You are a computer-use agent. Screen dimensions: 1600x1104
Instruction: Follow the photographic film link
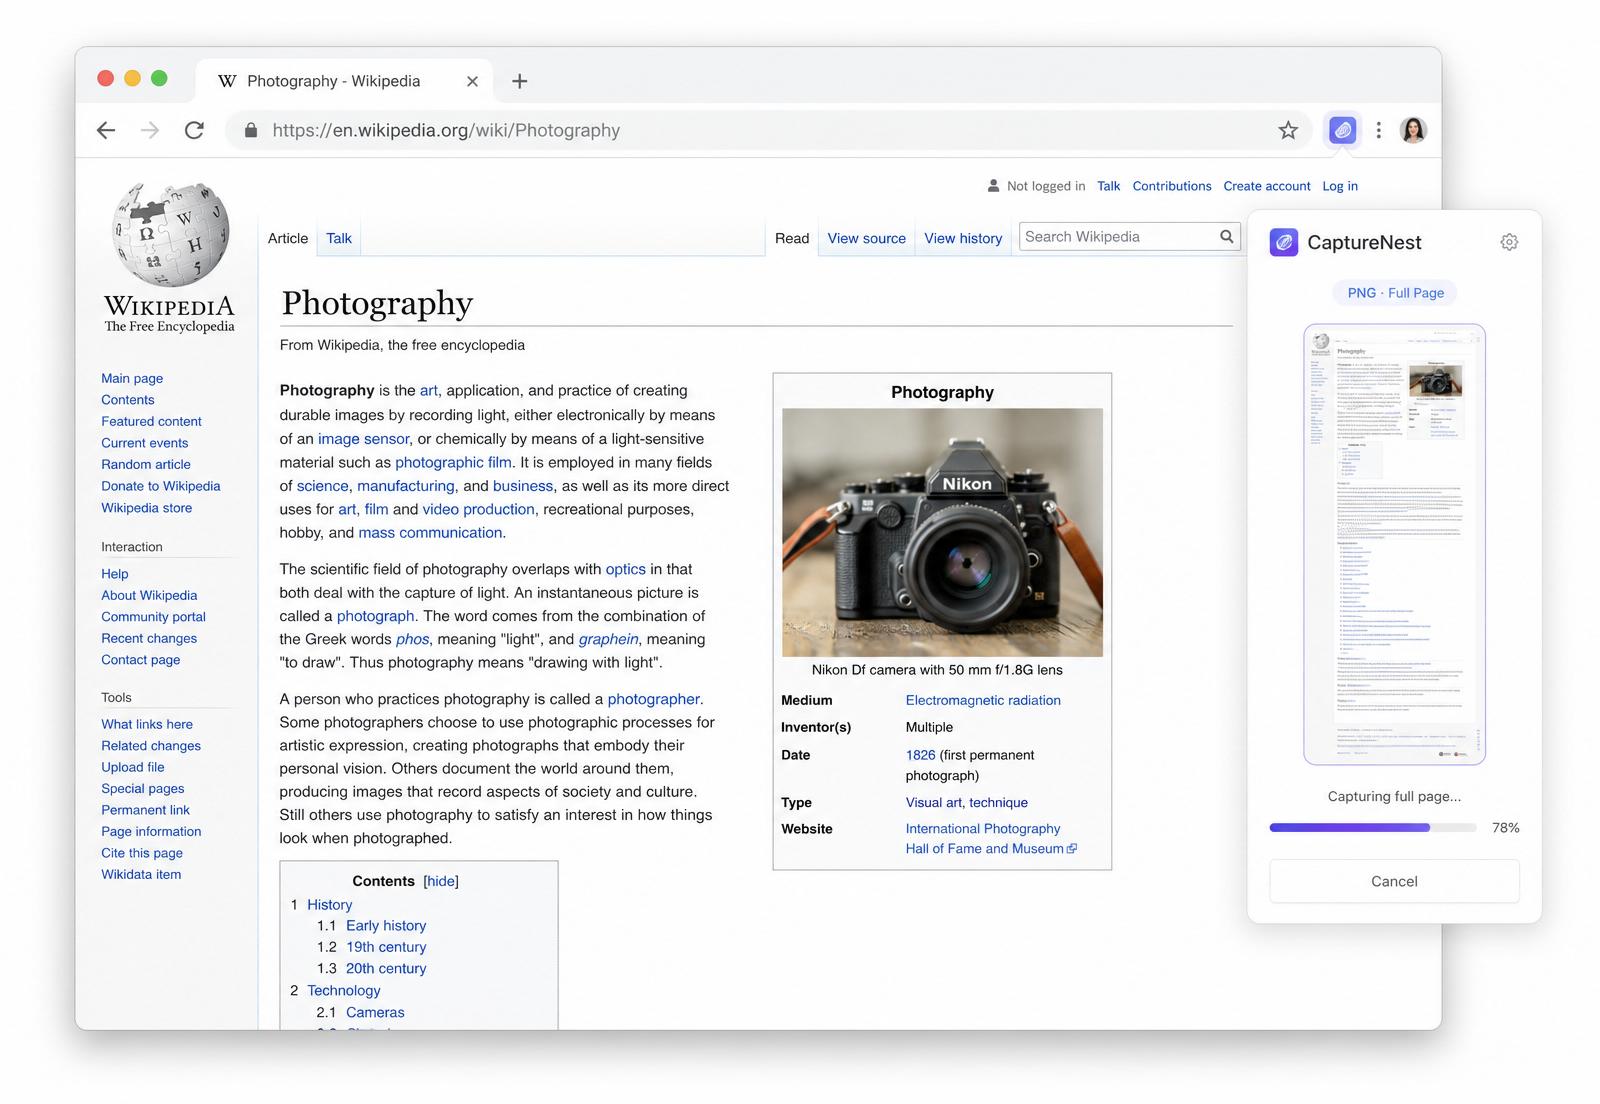click(453, 462)
